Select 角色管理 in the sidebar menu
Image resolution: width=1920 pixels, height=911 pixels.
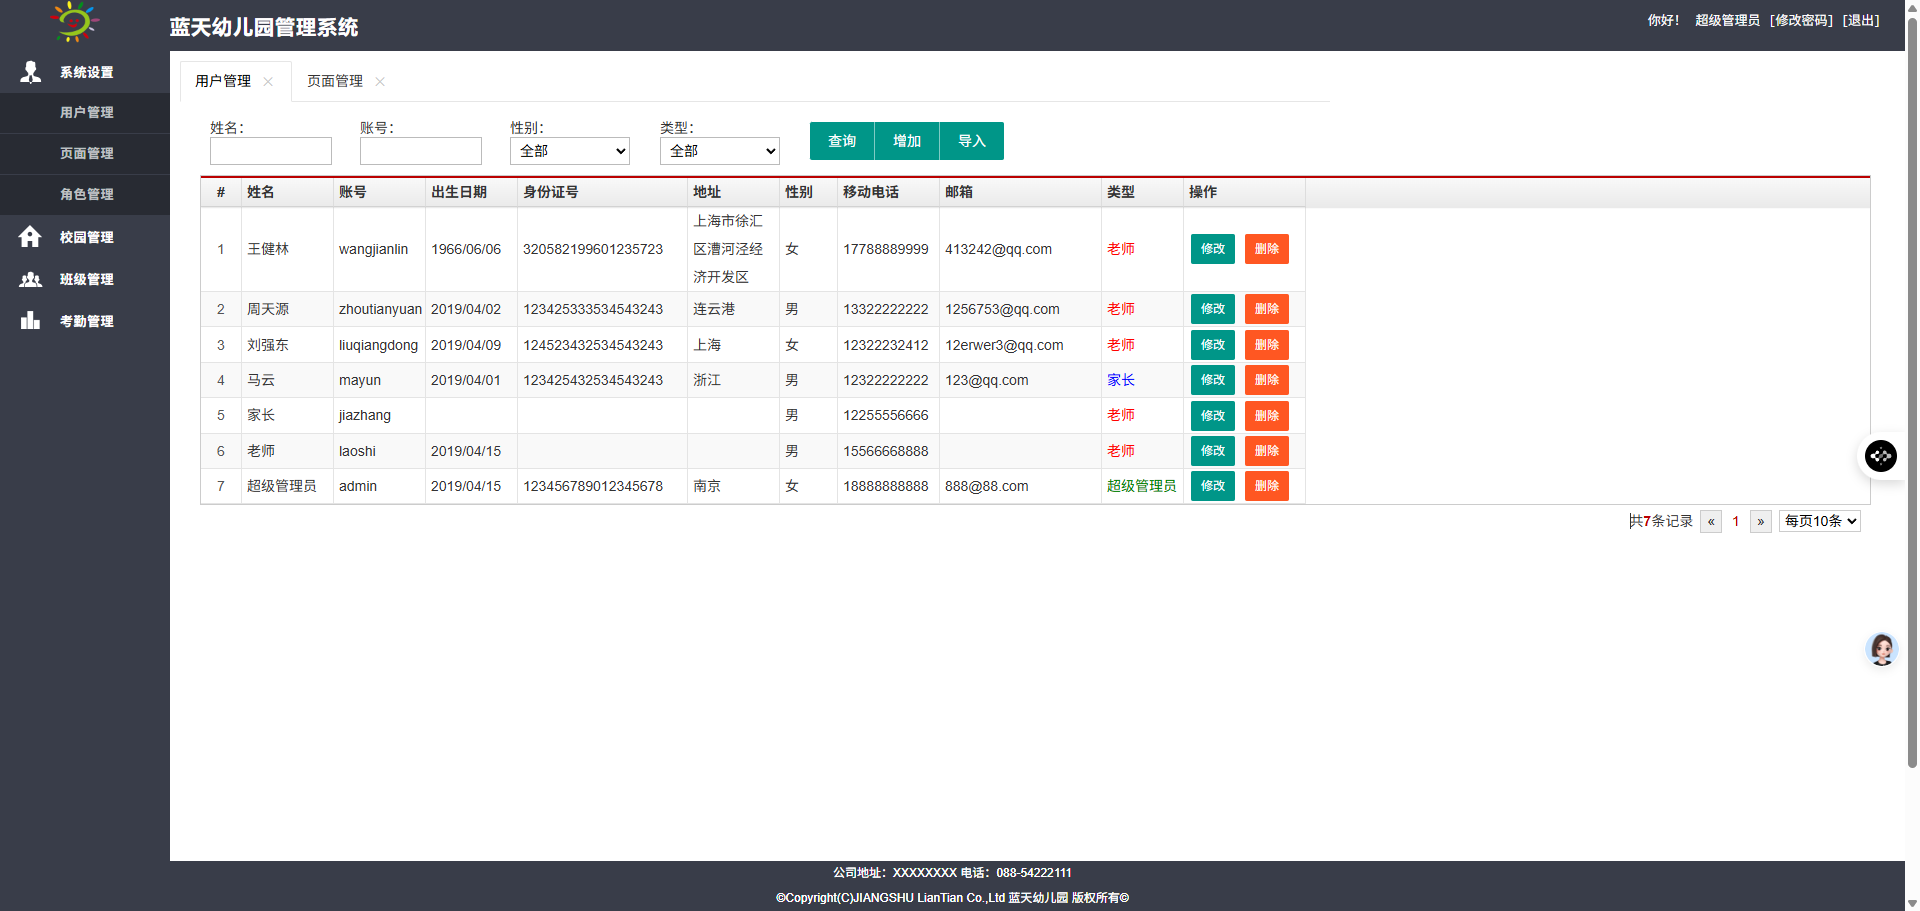point(87,194)
